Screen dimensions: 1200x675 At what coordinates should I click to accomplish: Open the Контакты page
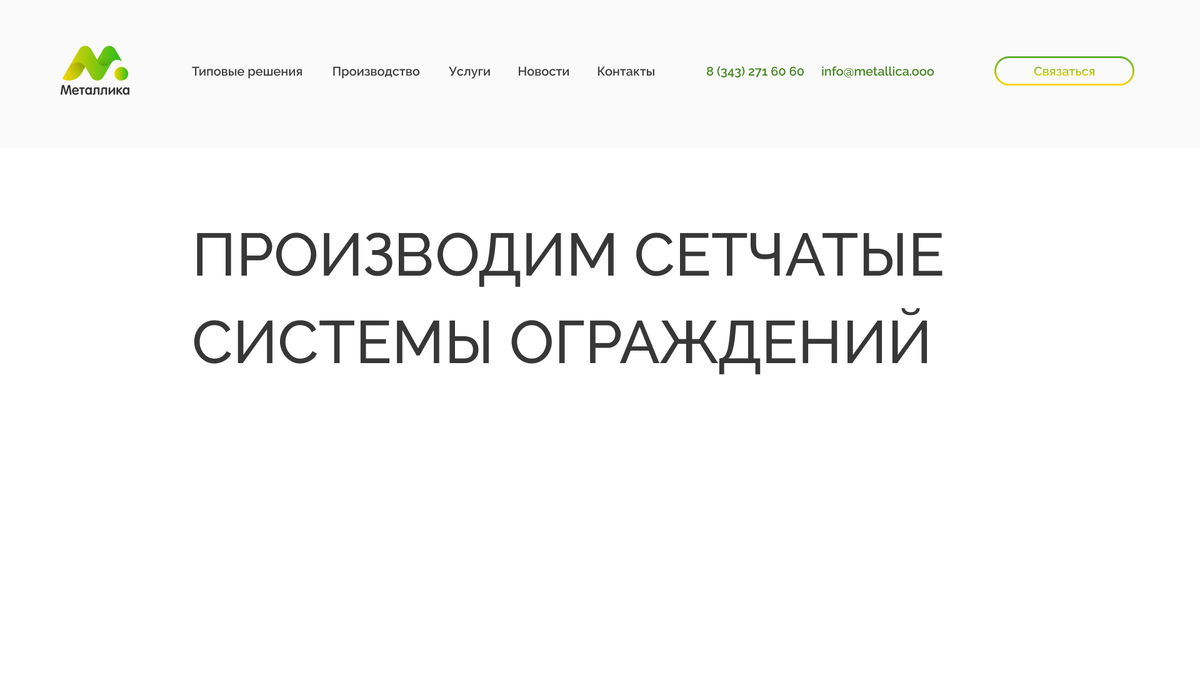point(626,72)
